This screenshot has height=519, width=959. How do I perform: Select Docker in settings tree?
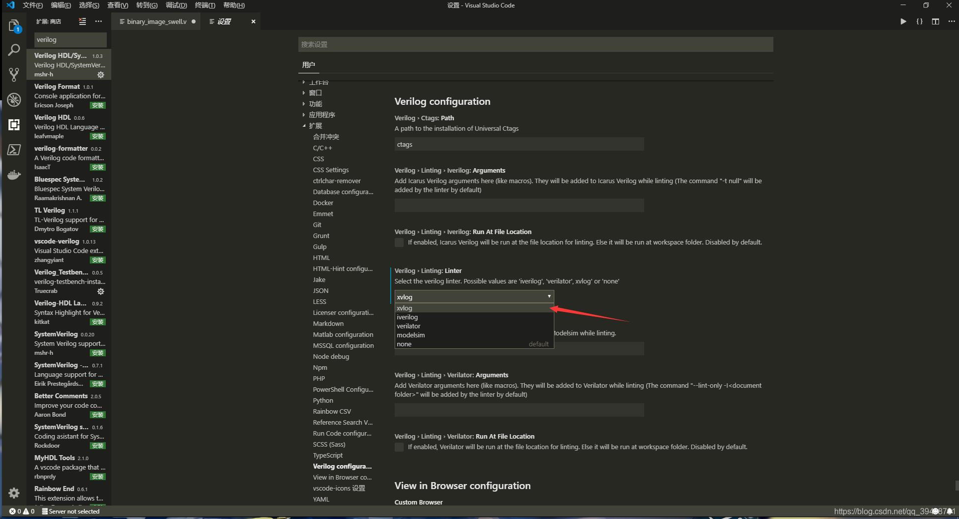[323, 203]
